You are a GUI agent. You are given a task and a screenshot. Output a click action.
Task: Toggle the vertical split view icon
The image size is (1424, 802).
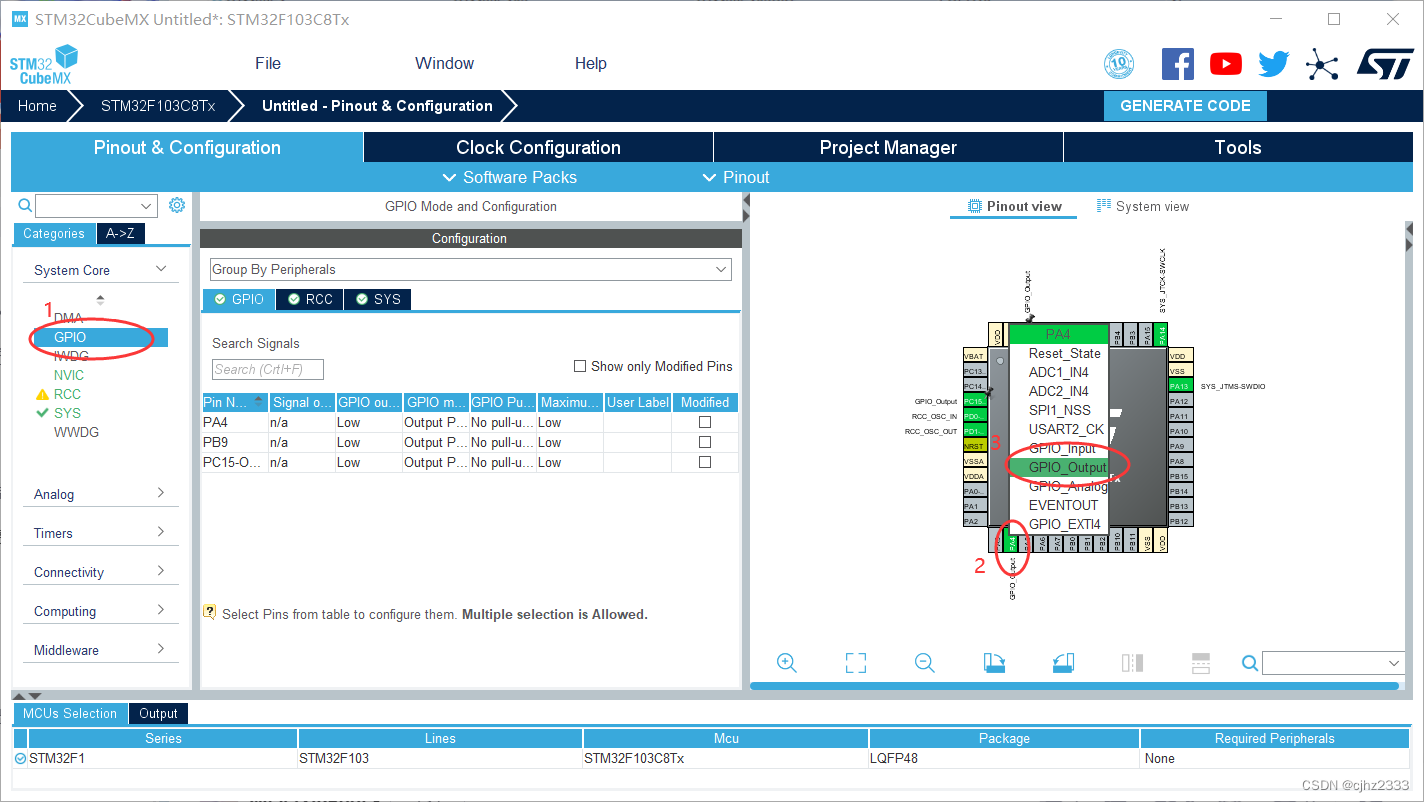coord(1132,663)
